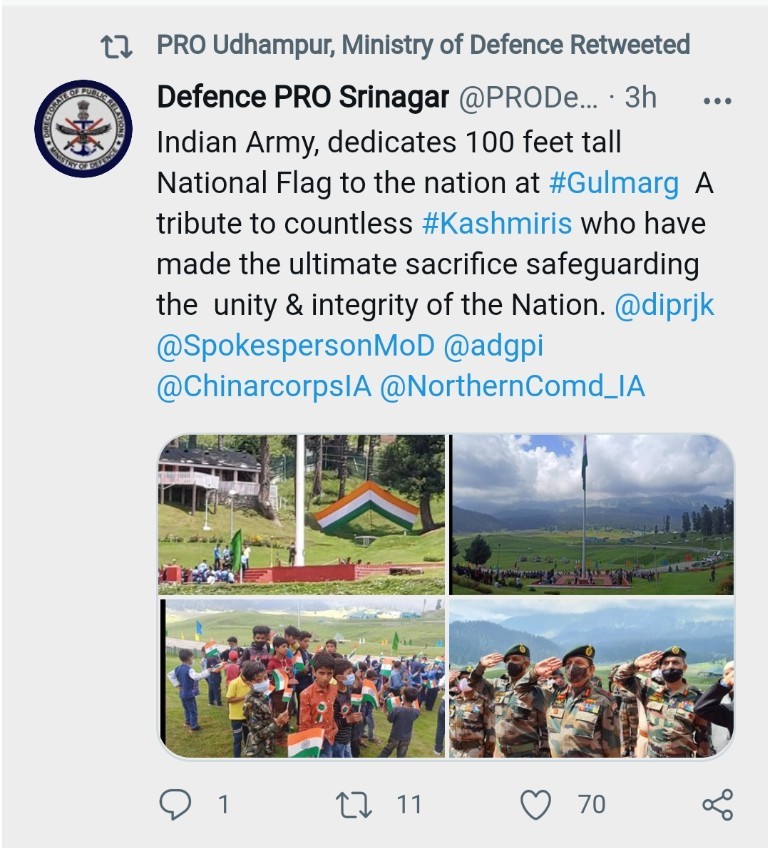
Task: Like the tweet with heart icon
Action: click(537, 804)
